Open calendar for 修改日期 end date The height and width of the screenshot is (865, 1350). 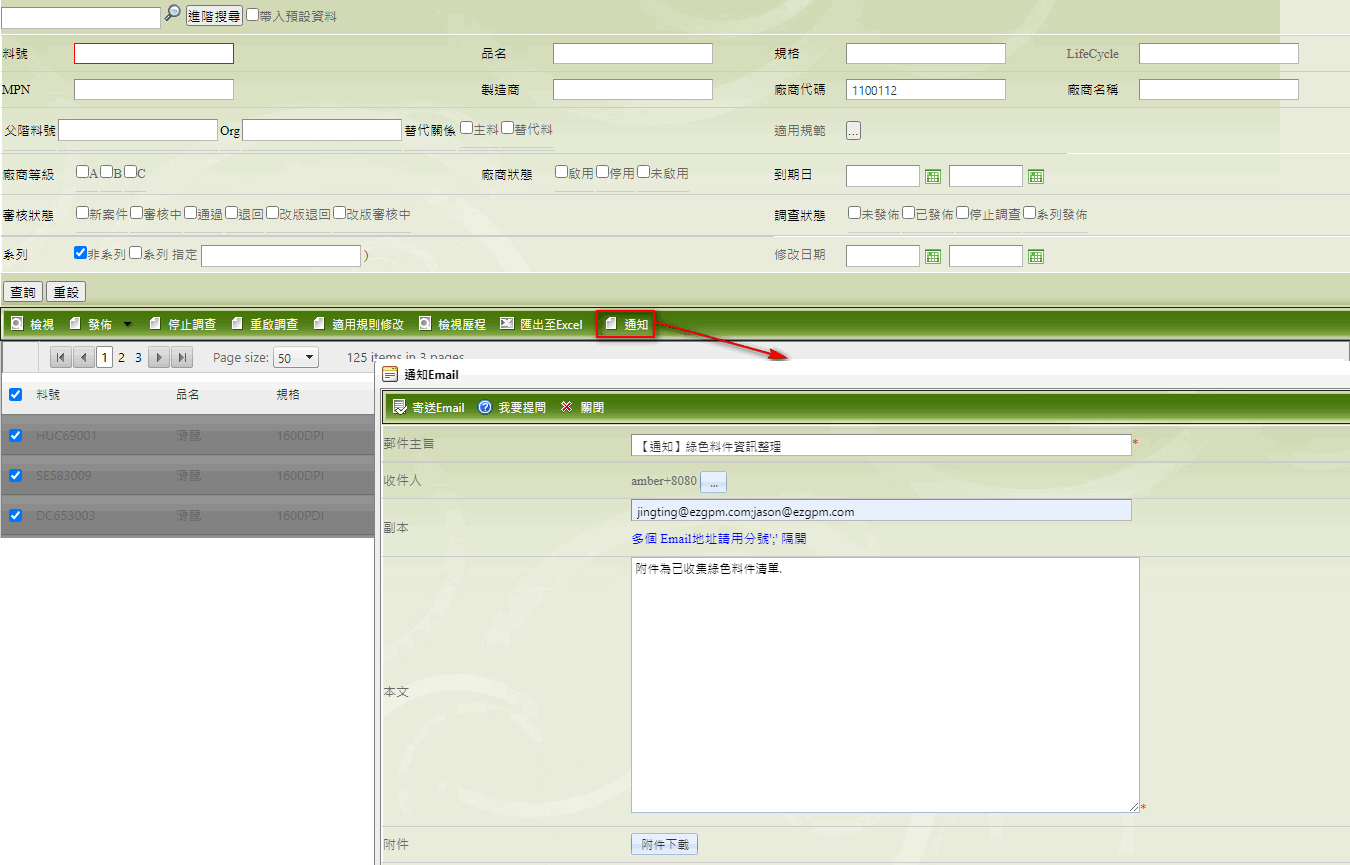1036,256
